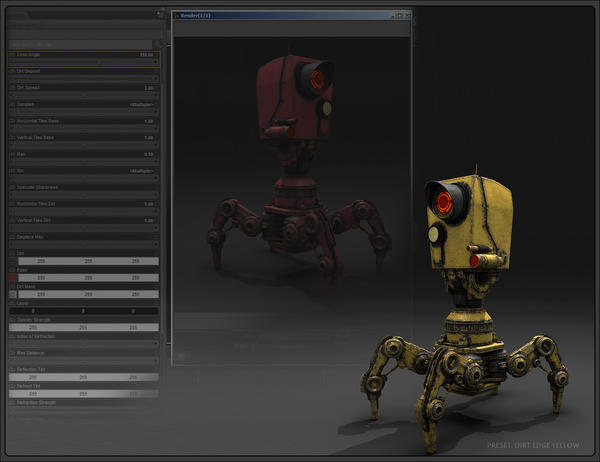Image resolution: width=600 pixels, height=462 pixels.
Task: Click the Reflection Tint color bar
Action: 83,377
